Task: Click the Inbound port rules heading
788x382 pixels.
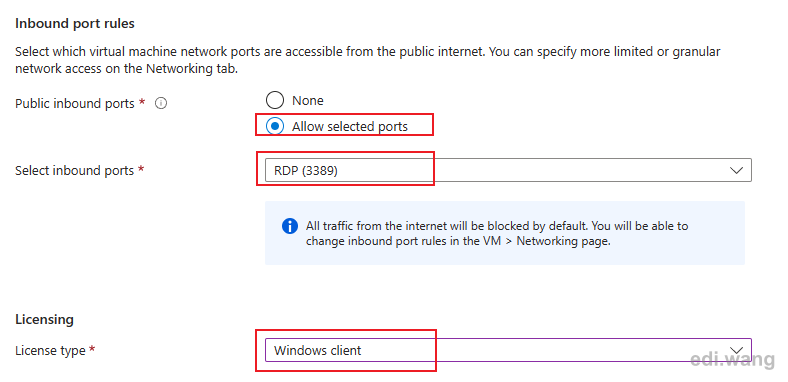Action: point(75,24)
